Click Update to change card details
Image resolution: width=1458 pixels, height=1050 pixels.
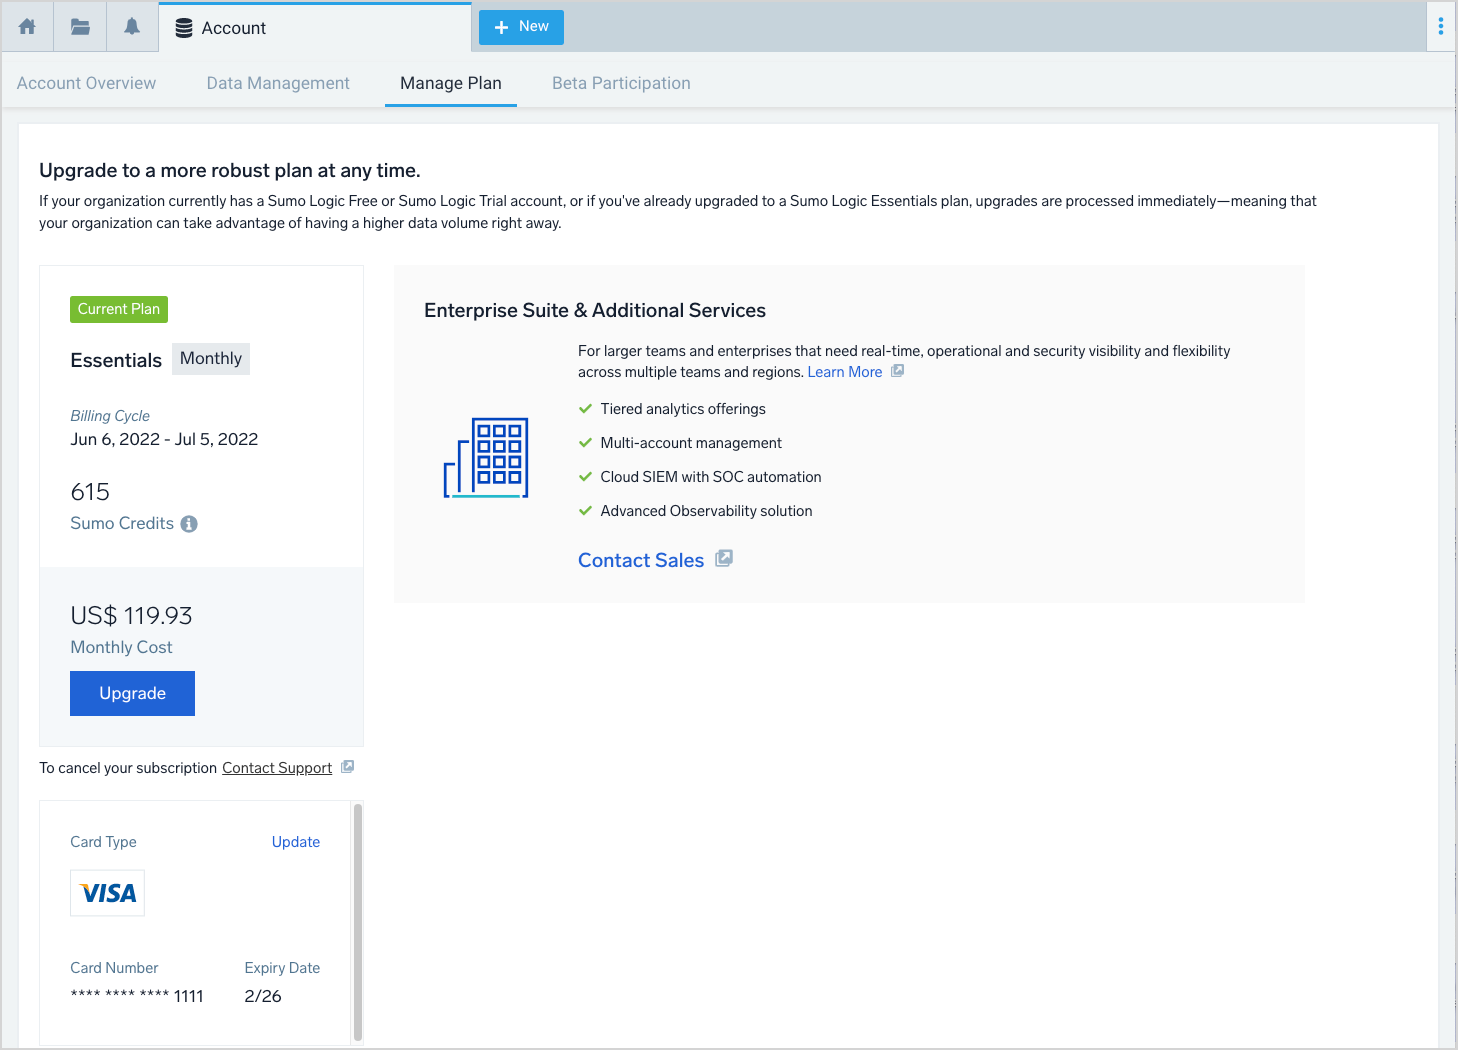tap(296, 842)
